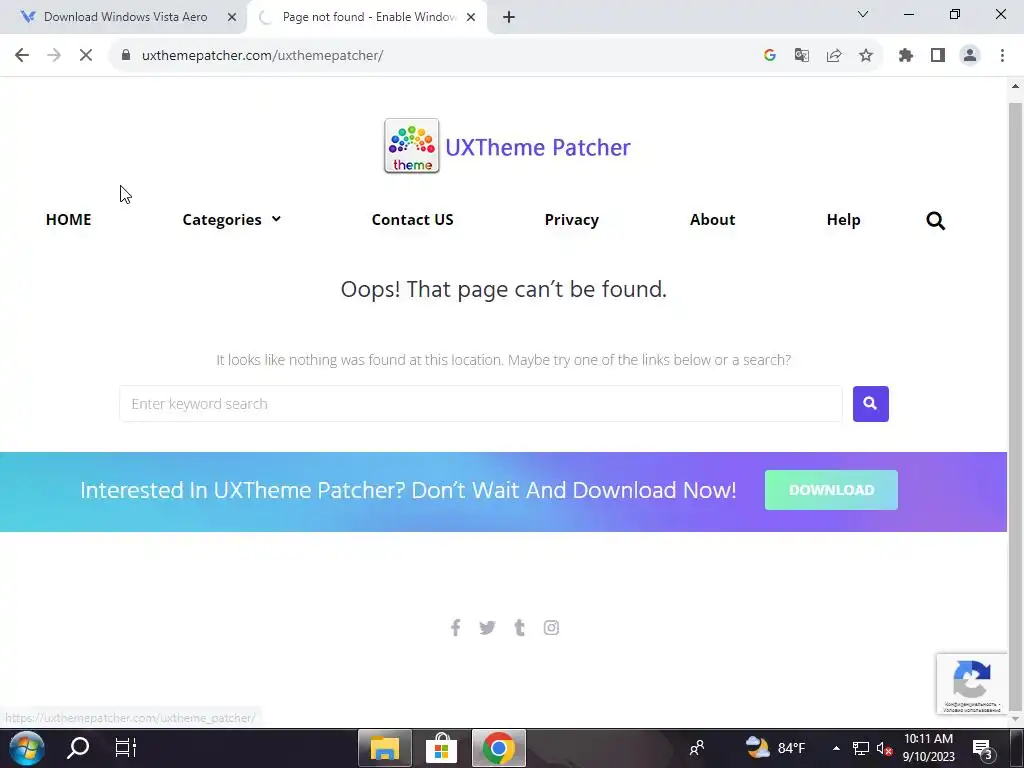Click the muted volume tray icon

click(884, 748)
